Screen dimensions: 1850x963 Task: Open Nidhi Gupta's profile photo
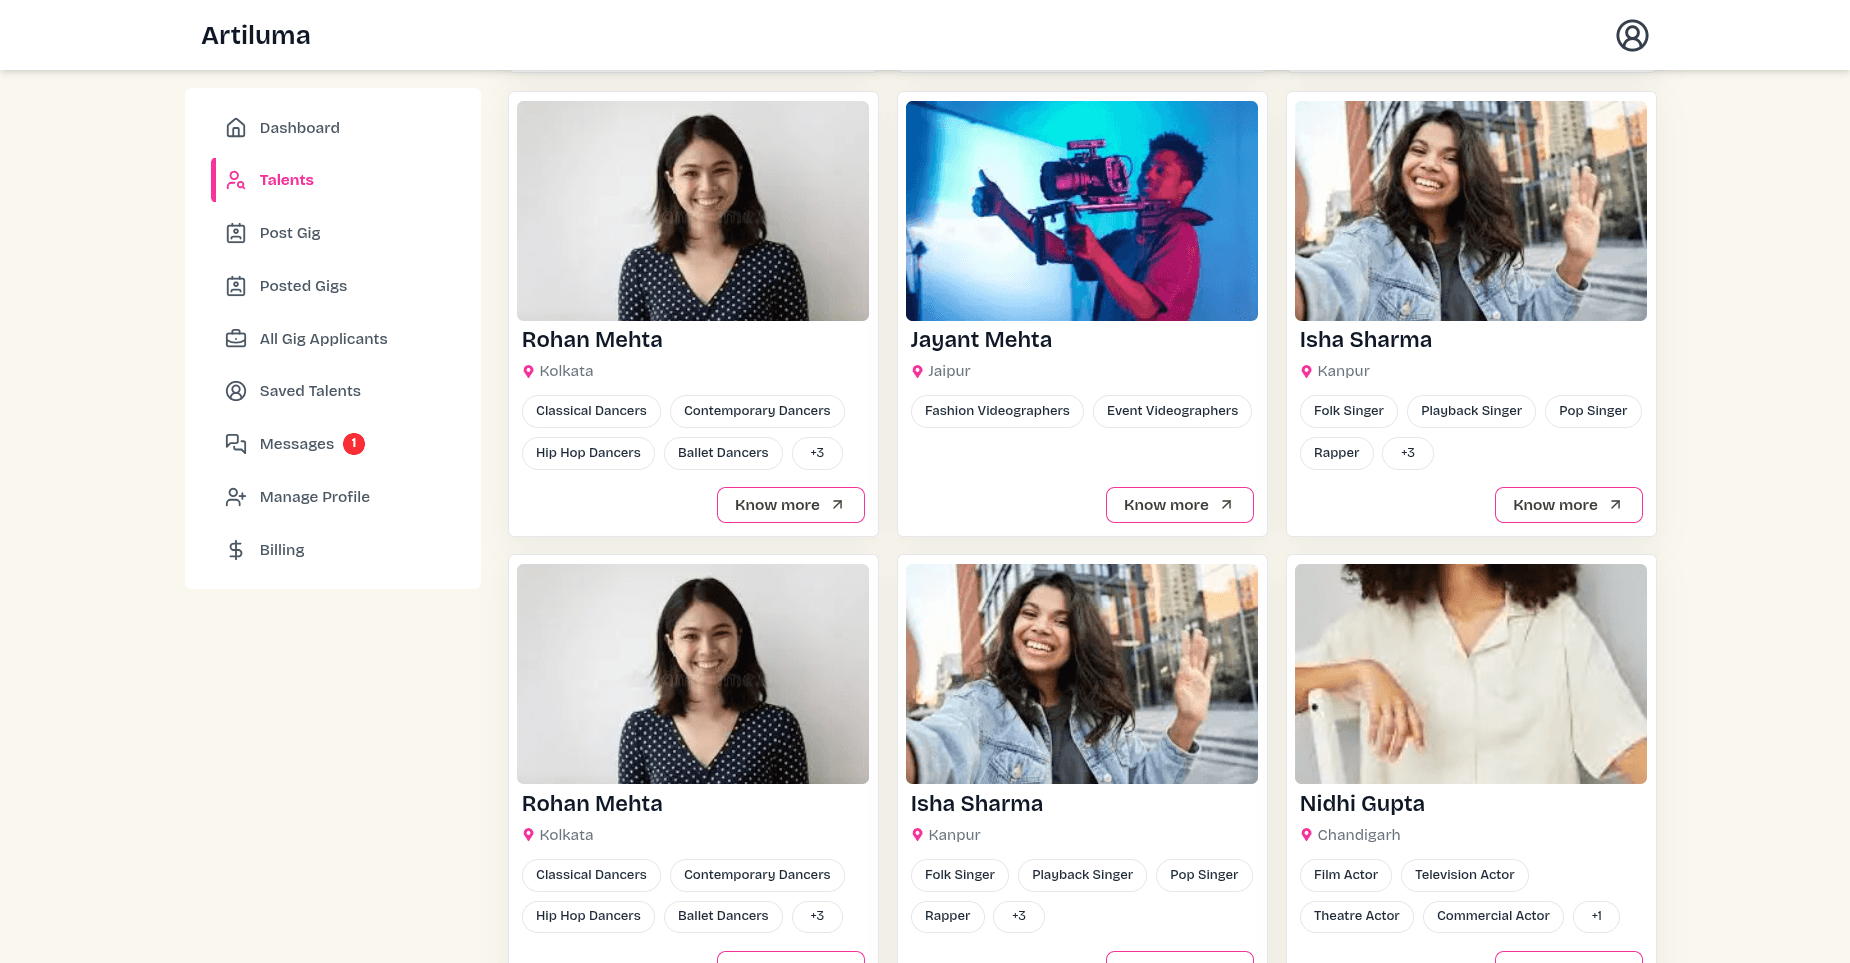pyautogui.click(x=1470, y=674)
